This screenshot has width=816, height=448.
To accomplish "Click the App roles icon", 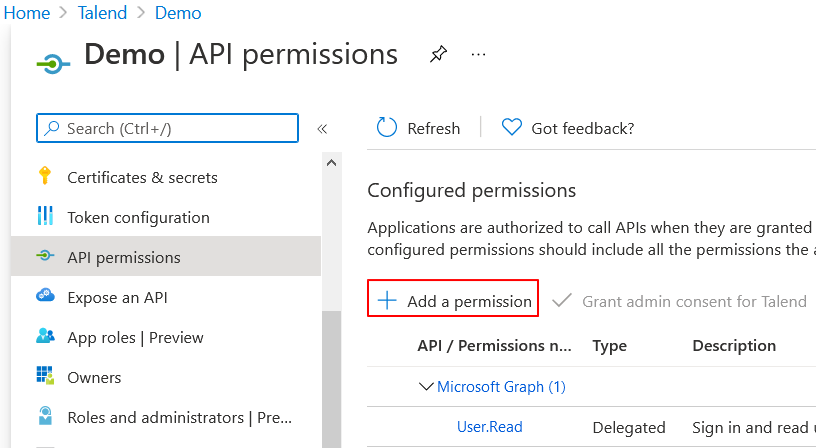I will (45, 337).
